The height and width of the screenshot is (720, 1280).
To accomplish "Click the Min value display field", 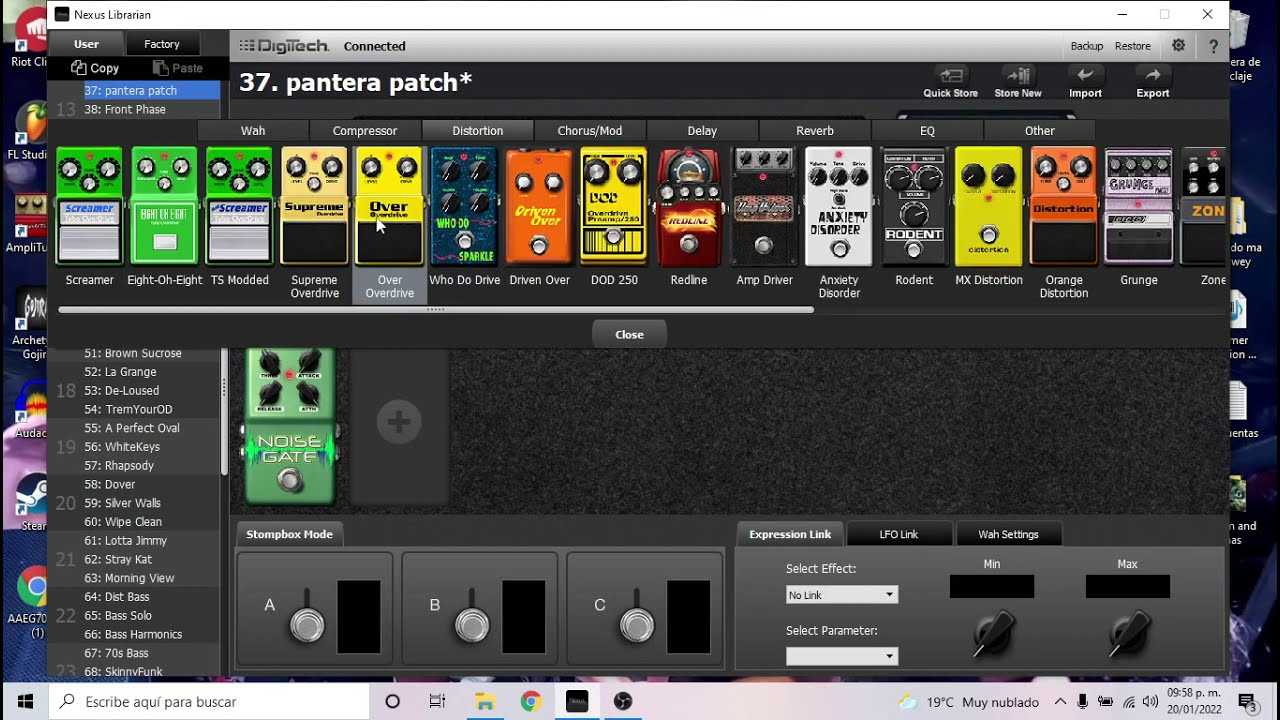I will point(991,586).
